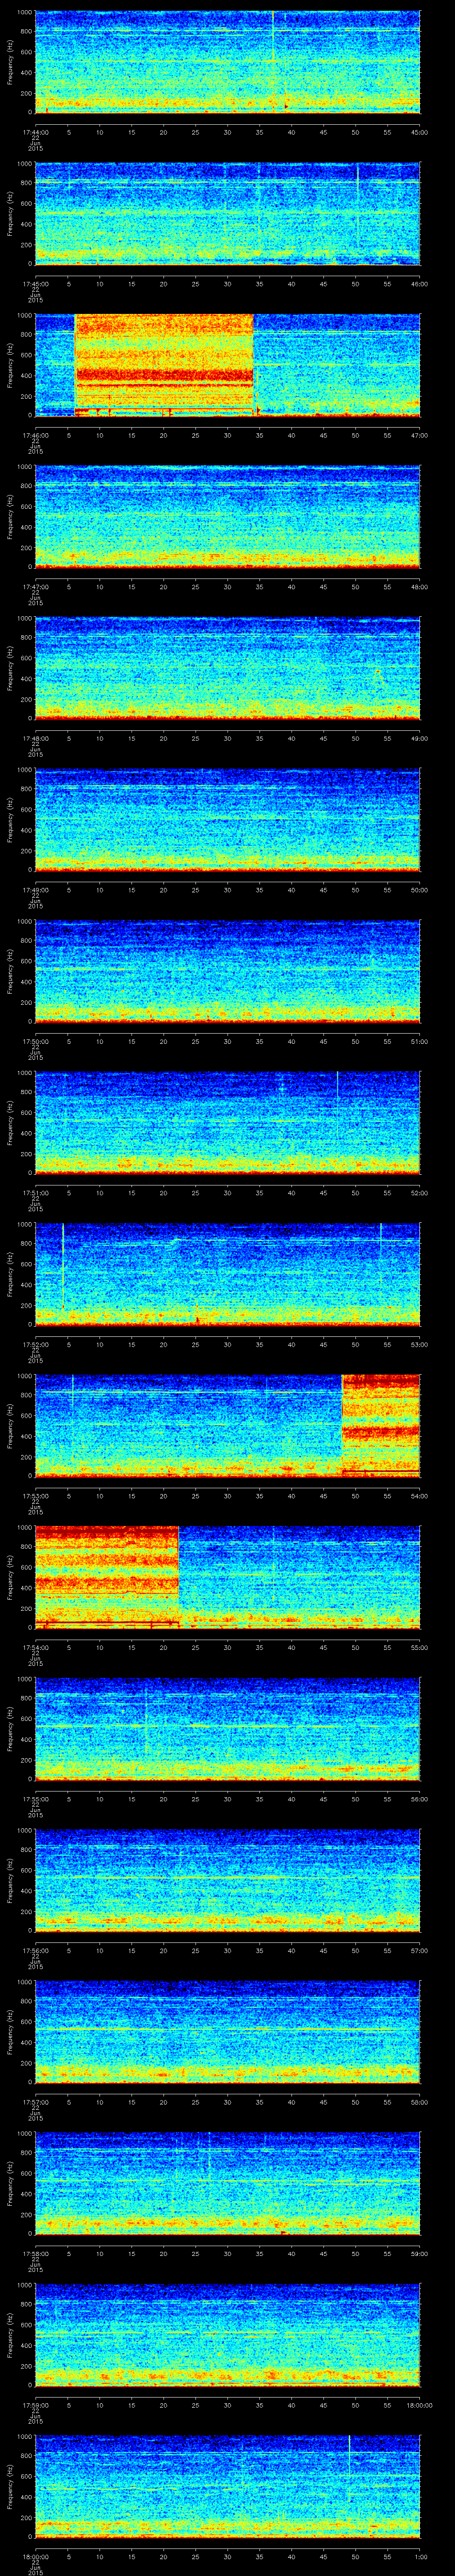
Task: Click the '17:59:00' time label
Action: tap(35, 2404)
